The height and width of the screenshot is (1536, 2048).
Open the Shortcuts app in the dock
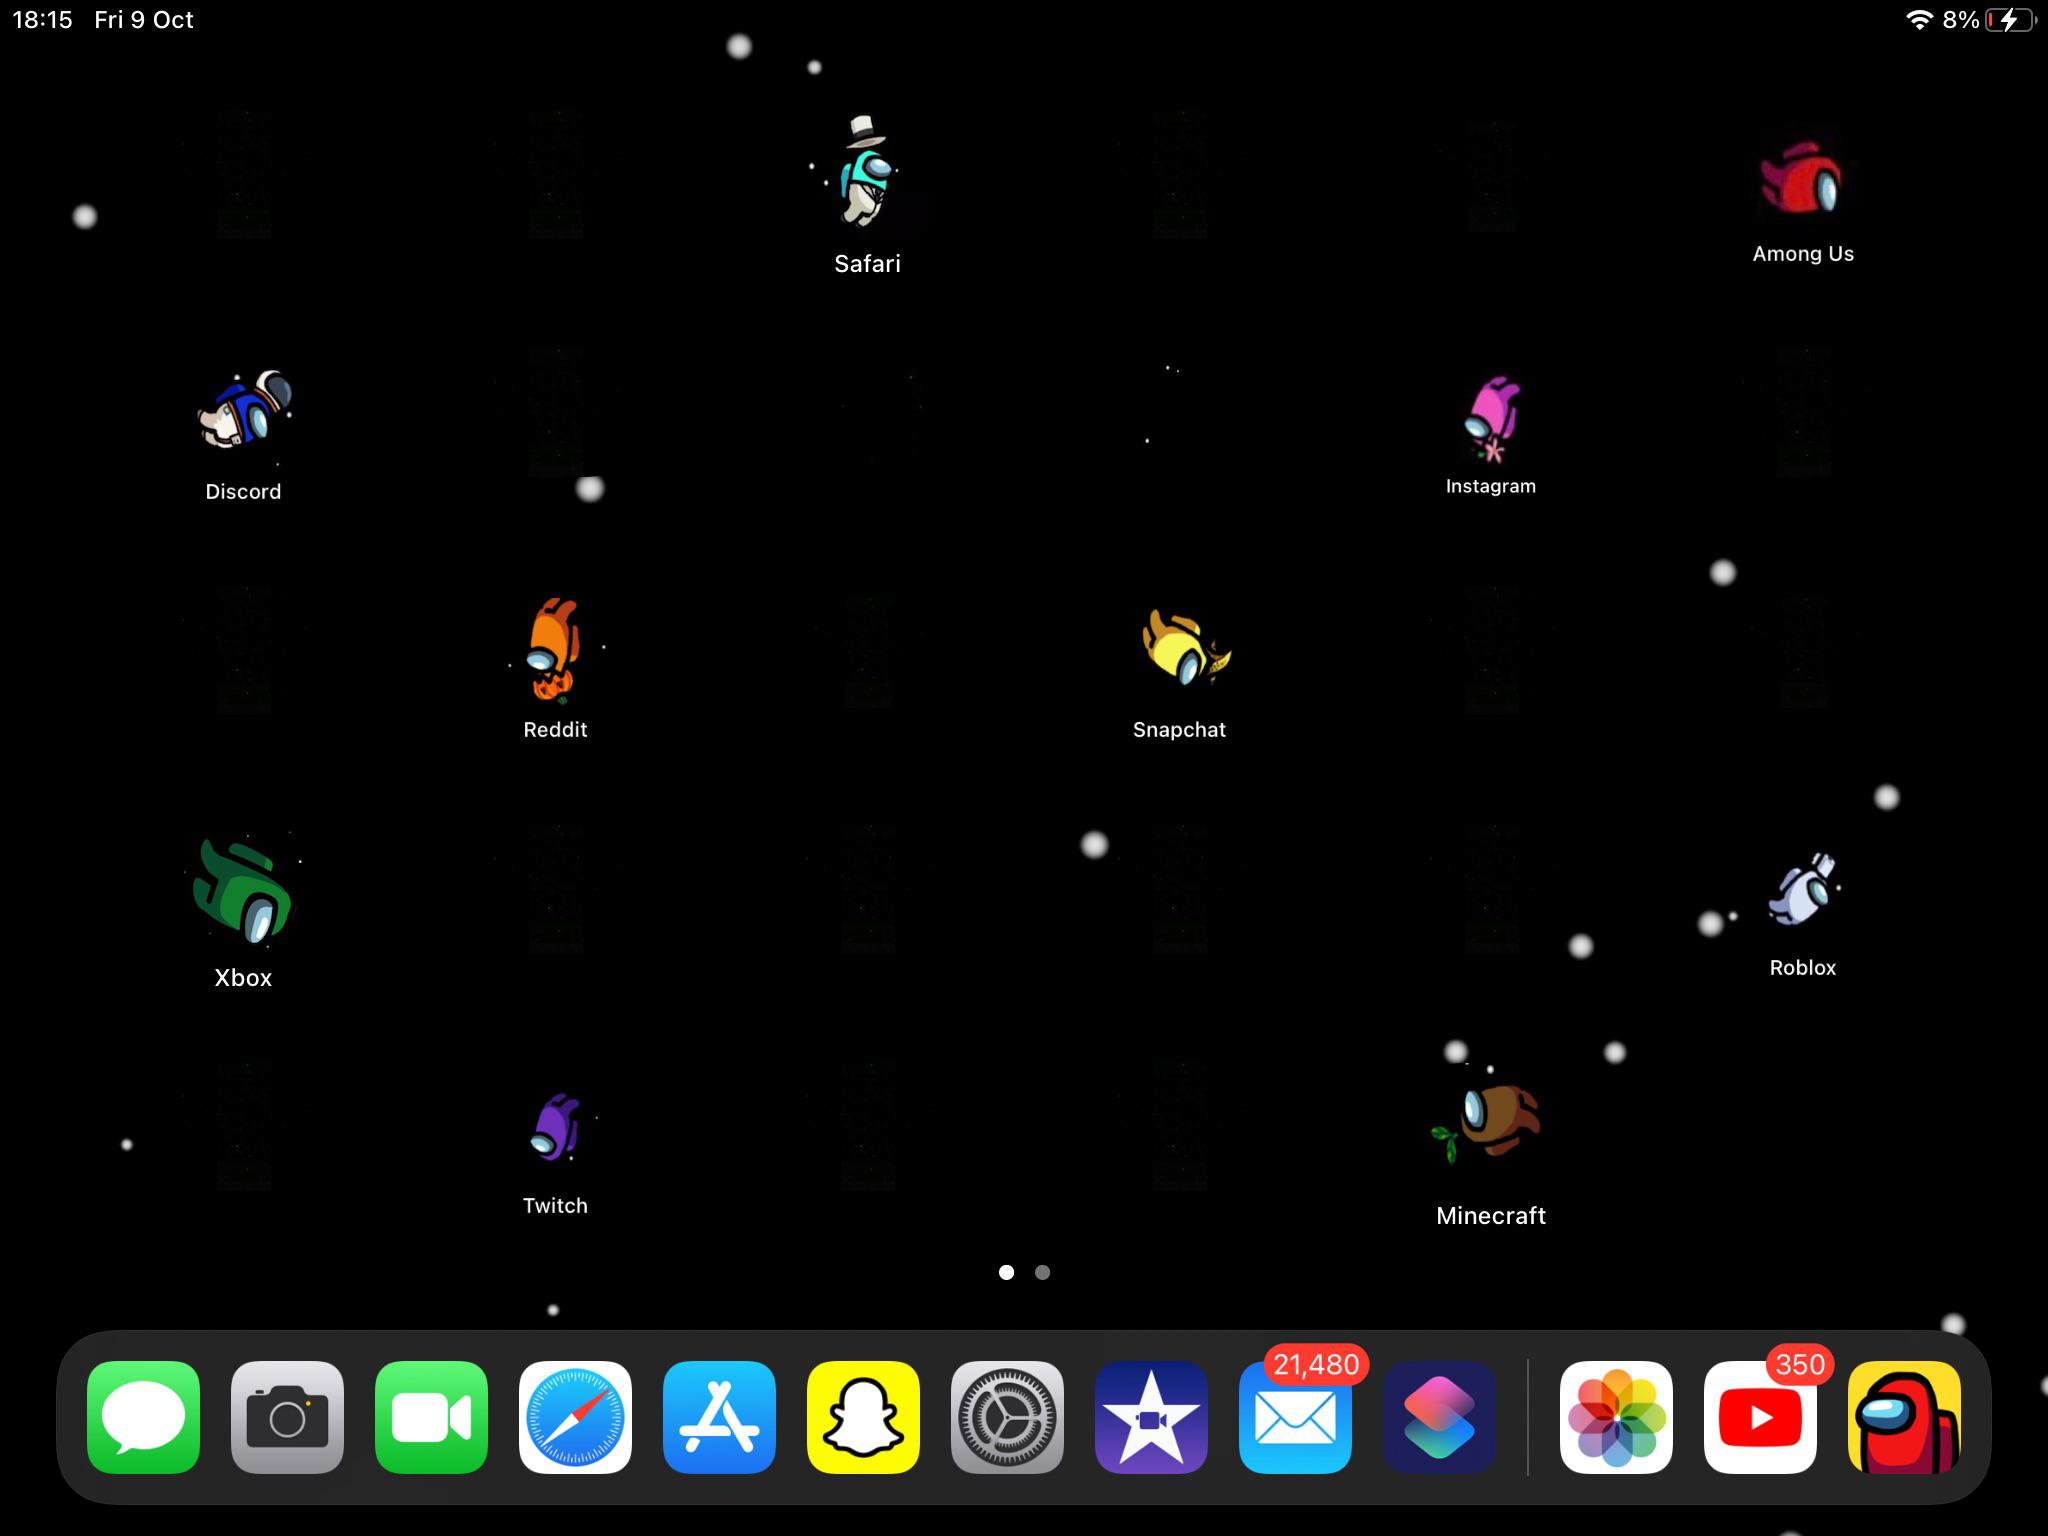point(1440,1417)
